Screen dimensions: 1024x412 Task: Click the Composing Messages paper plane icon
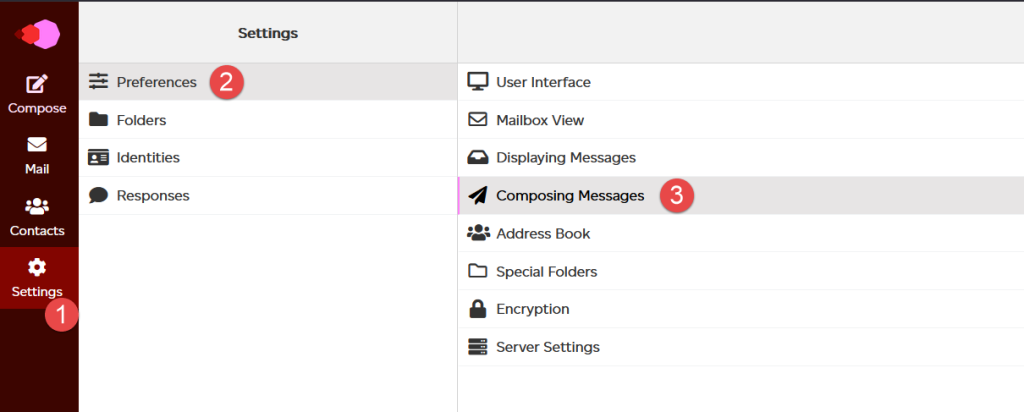pyautogui.click(x=478, y=195)
